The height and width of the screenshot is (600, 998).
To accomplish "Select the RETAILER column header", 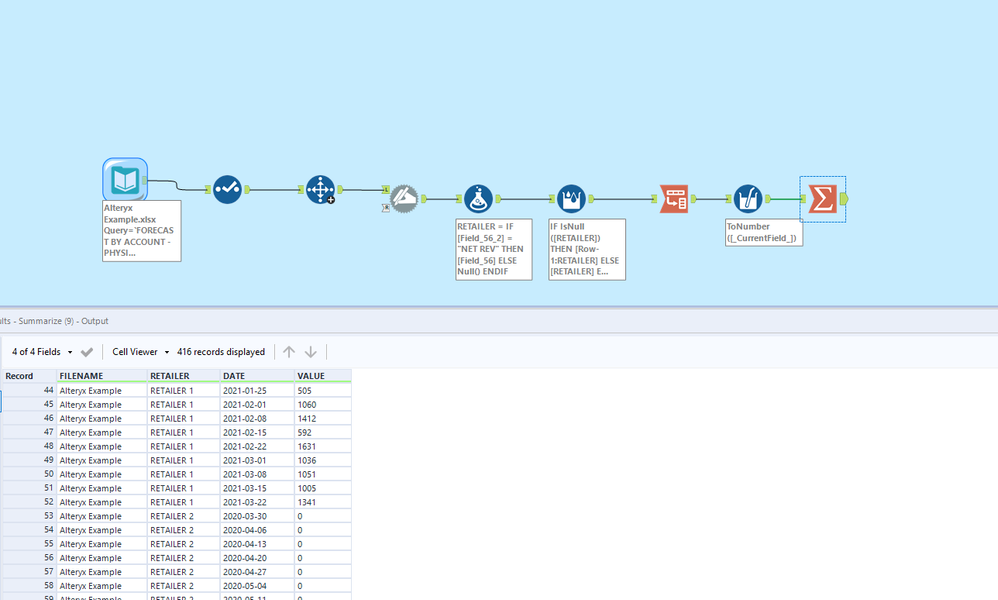I will (x=170, y=375).
